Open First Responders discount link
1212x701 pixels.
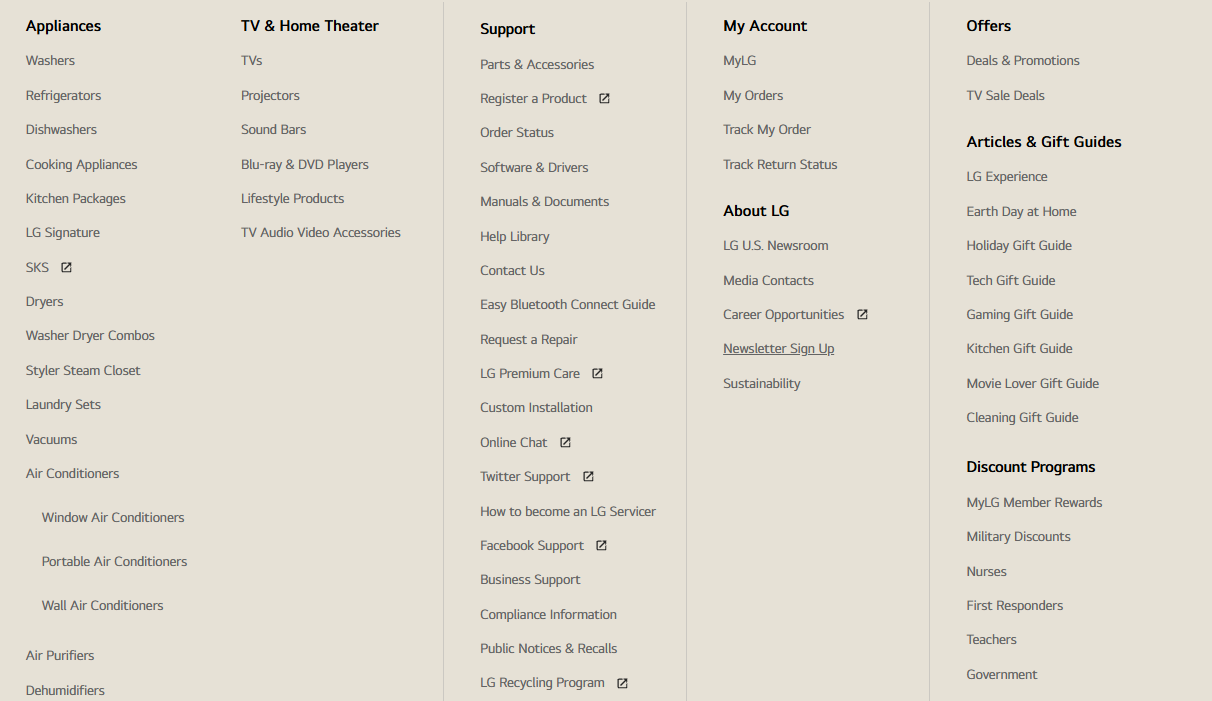(1014, 606)
